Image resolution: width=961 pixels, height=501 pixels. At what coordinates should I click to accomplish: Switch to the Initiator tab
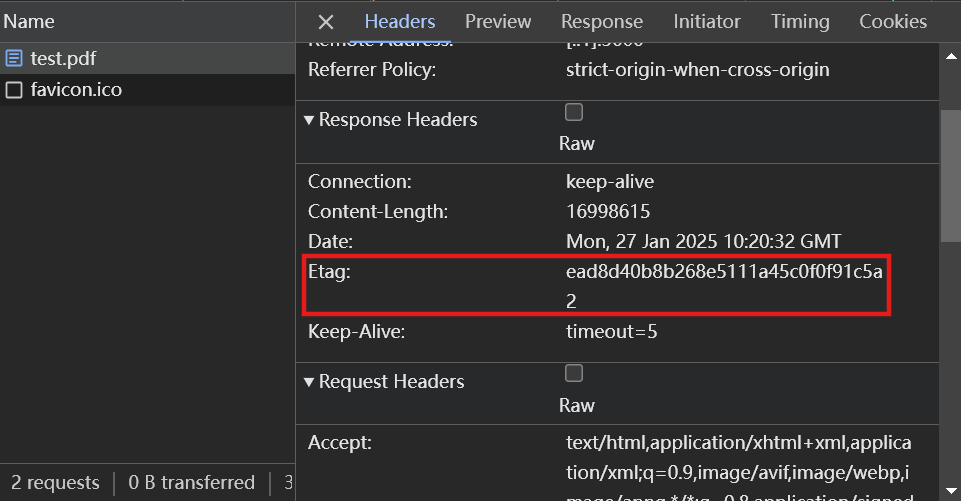pos(706,21)
